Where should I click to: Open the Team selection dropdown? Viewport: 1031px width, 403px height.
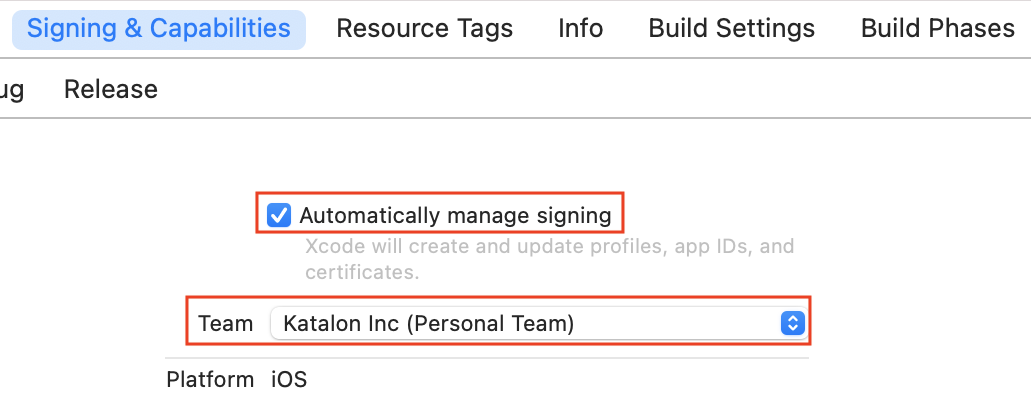pos(537,323)
